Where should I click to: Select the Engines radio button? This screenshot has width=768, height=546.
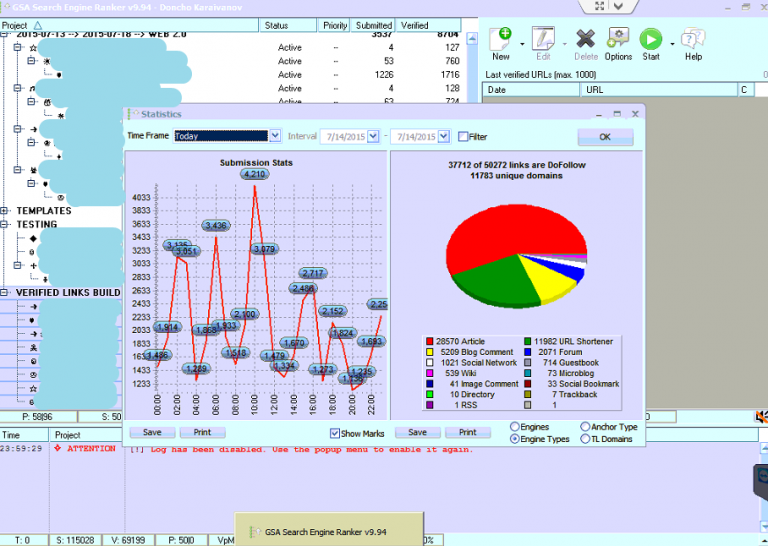(x=514, y=427)
